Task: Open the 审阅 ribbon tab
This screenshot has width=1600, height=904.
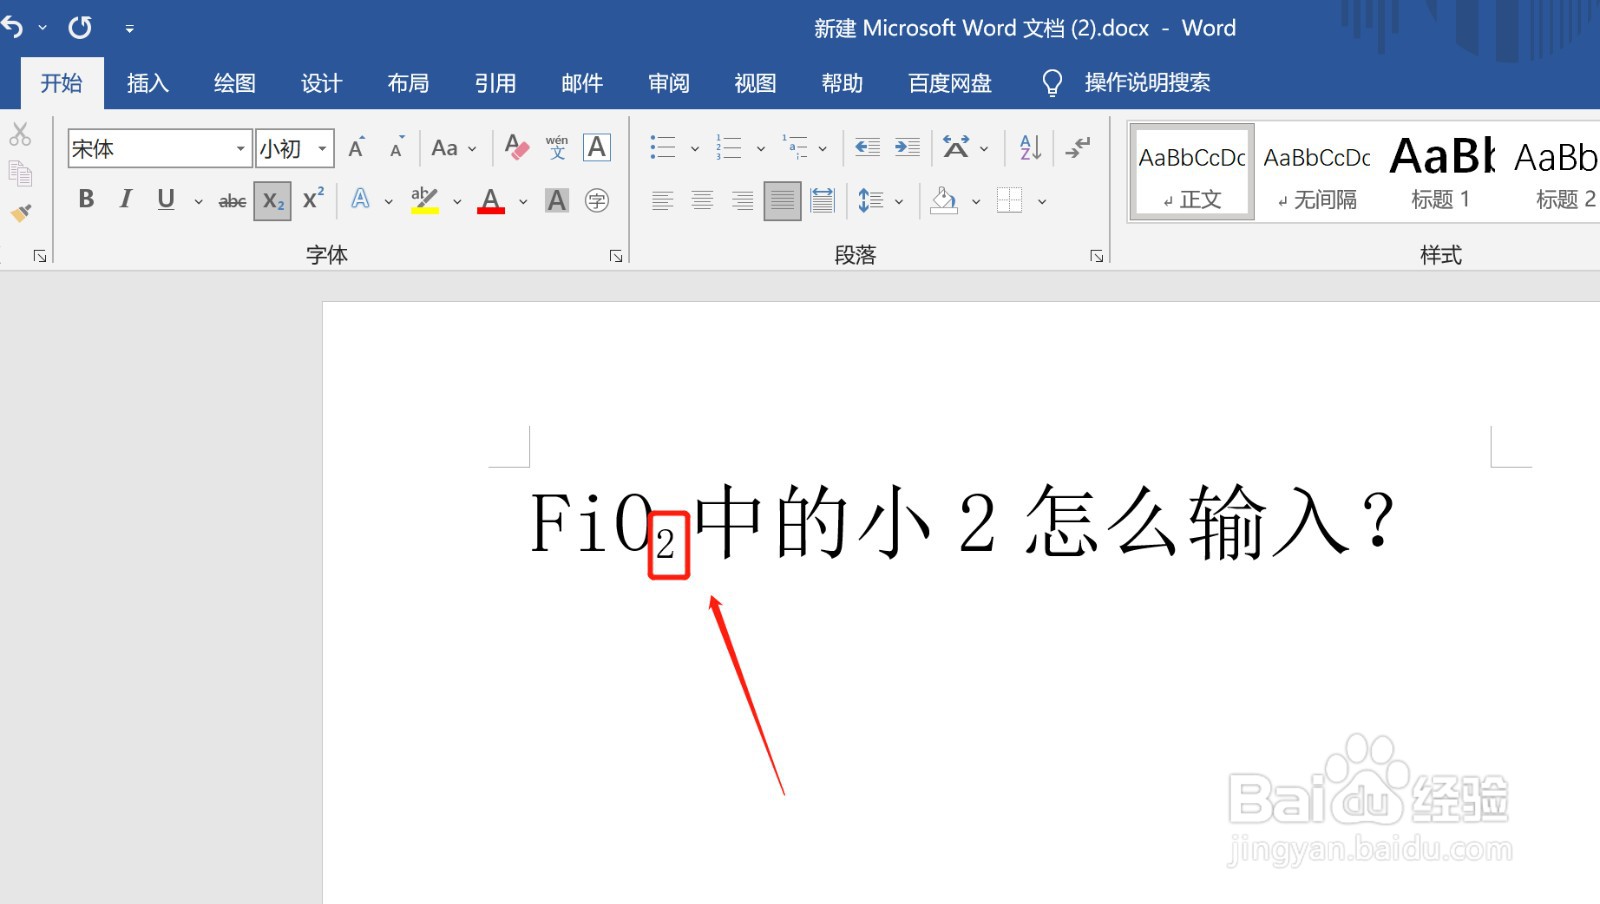Action: point(669,83)
